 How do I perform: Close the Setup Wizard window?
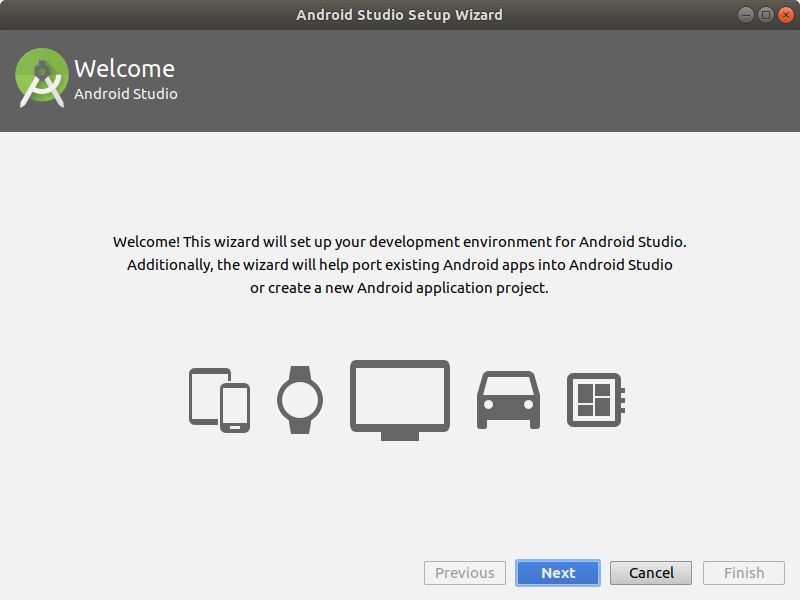[x=786, y=15]
